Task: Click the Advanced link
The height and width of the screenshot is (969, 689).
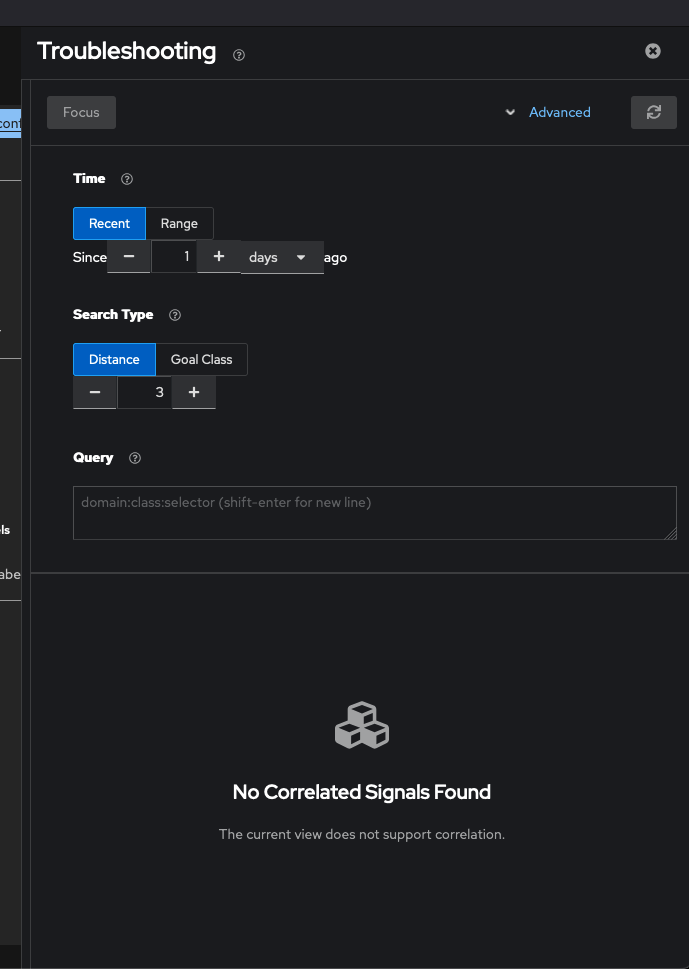Action: [x=560, y=112]
